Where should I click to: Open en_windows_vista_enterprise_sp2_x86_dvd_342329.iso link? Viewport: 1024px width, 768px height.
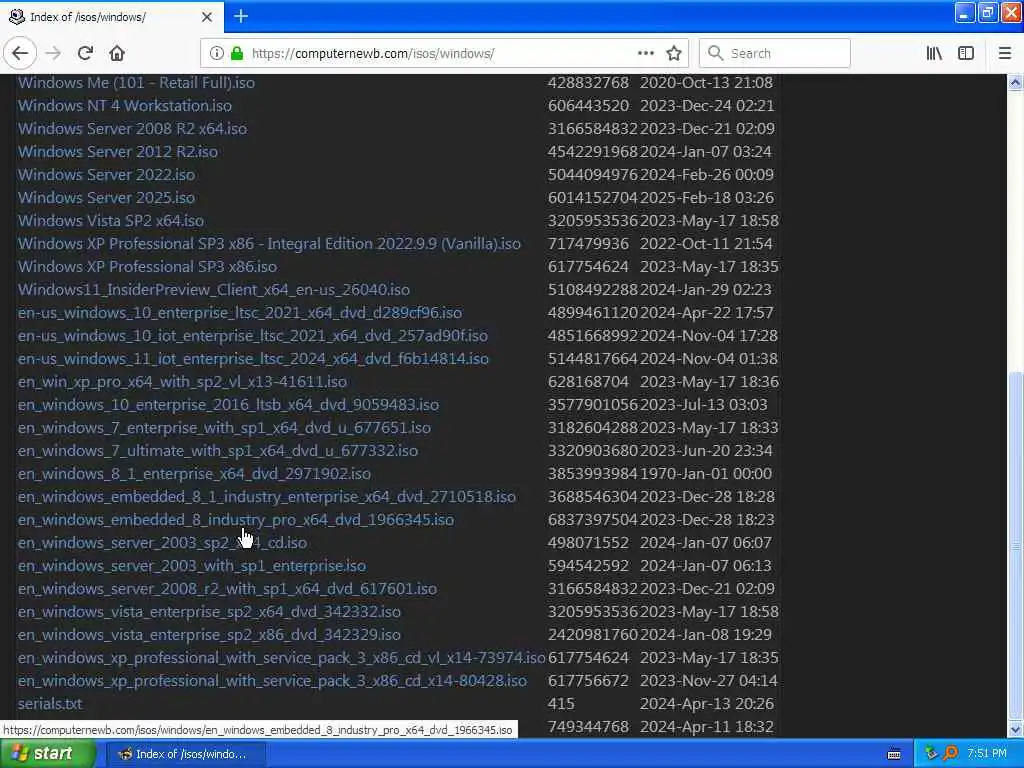click(x=209, y=635)
